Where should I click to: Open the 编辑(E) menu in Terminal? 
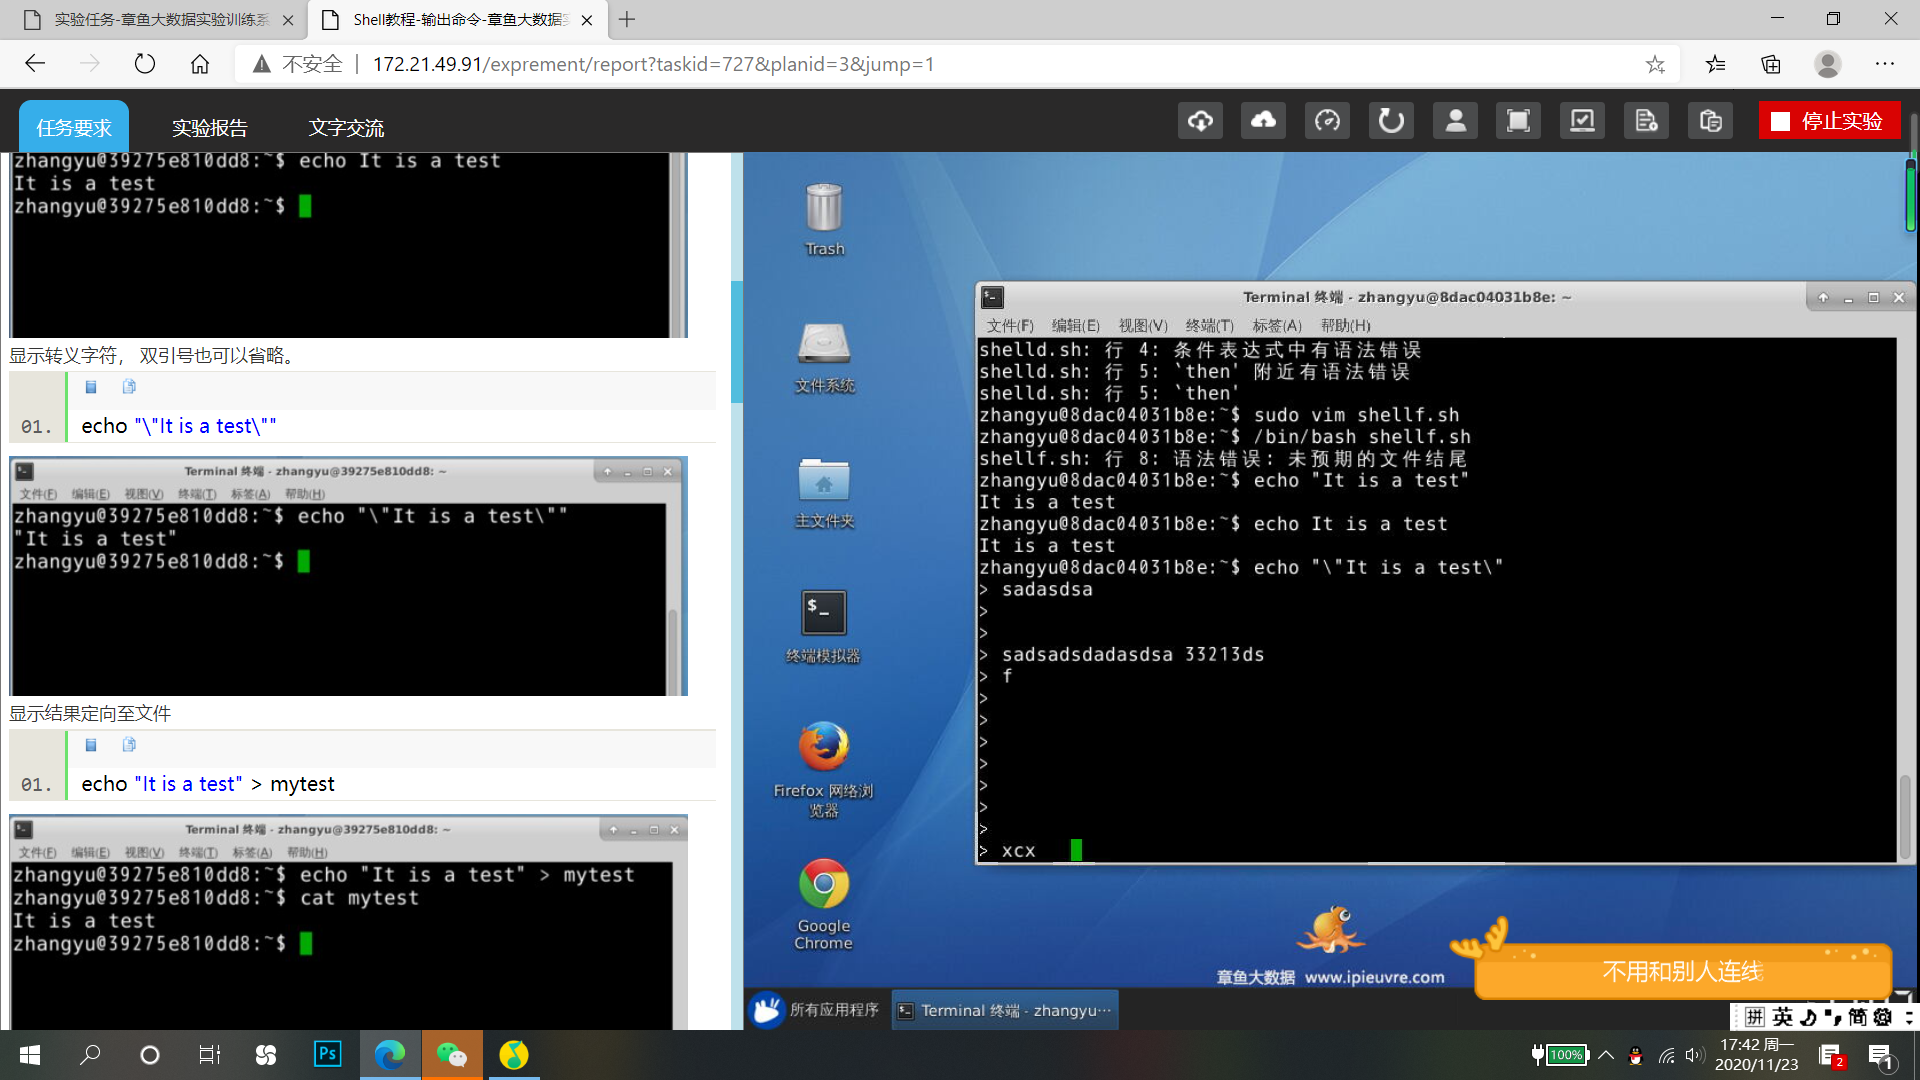tap(1075, 325)
